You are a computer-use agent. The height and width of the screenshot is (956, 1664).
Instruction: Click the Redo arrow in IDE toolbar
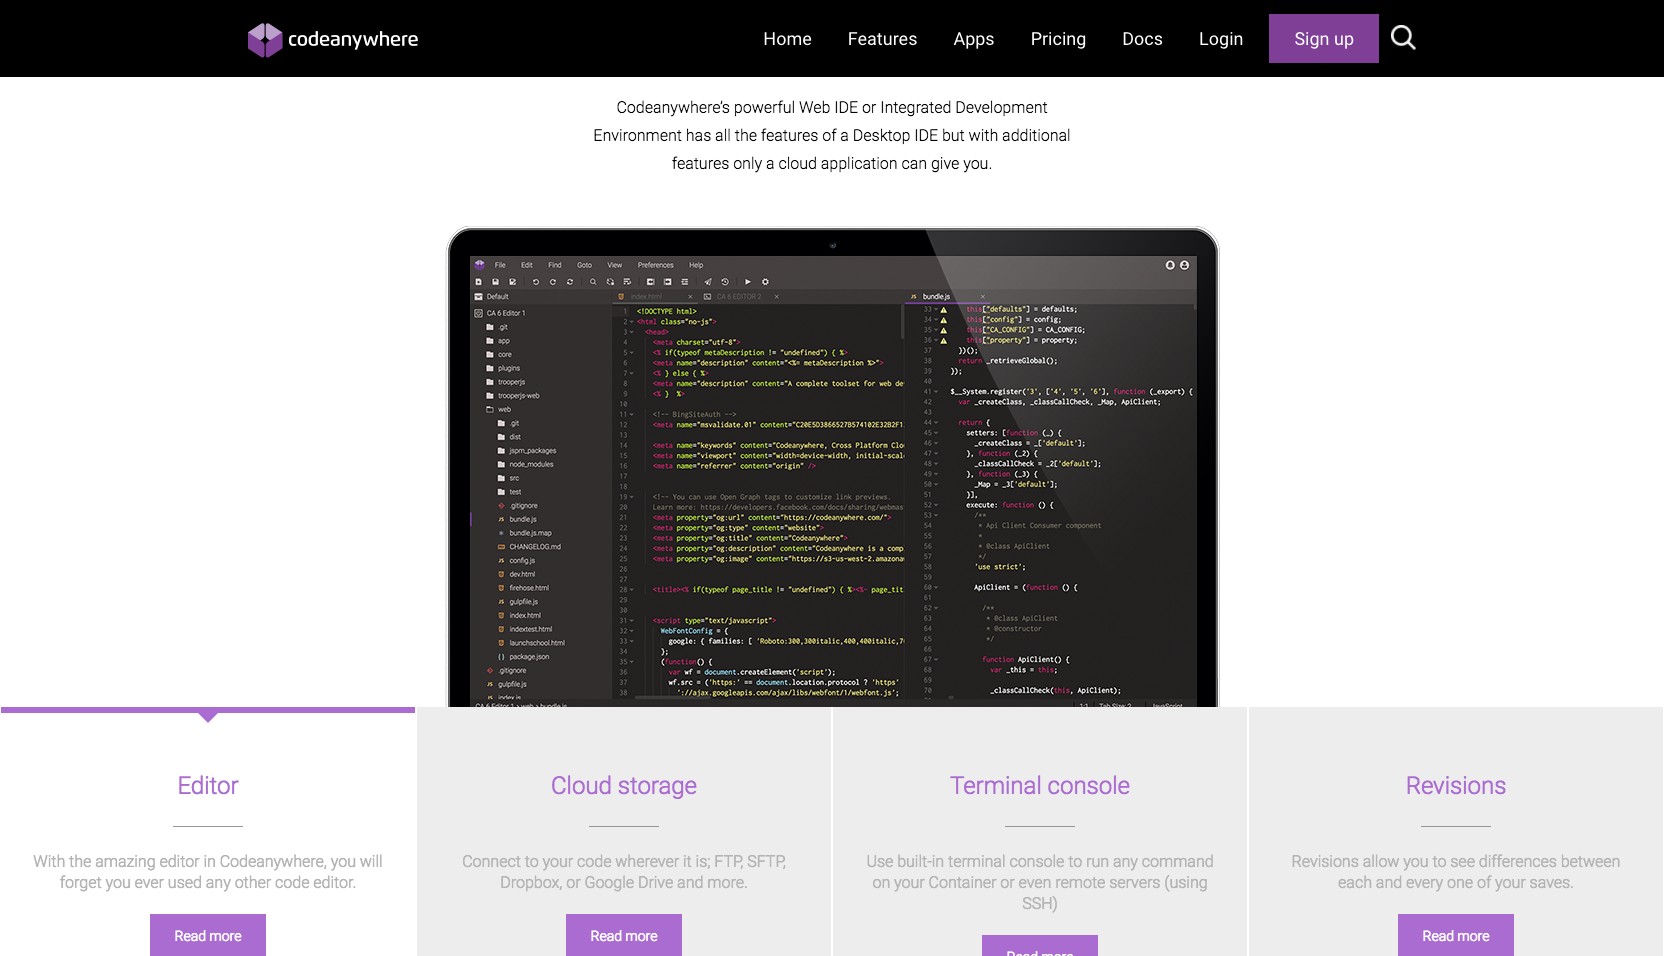click(553, 282)
